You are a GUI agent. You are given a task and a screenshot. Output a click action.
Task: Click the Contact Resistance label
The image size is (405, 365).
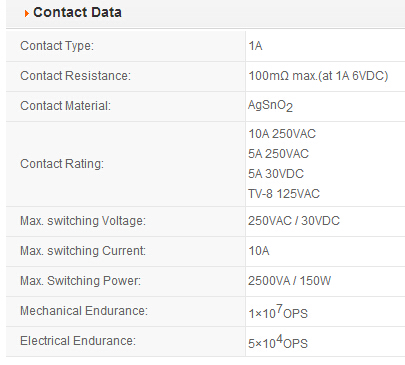point(75,76)
